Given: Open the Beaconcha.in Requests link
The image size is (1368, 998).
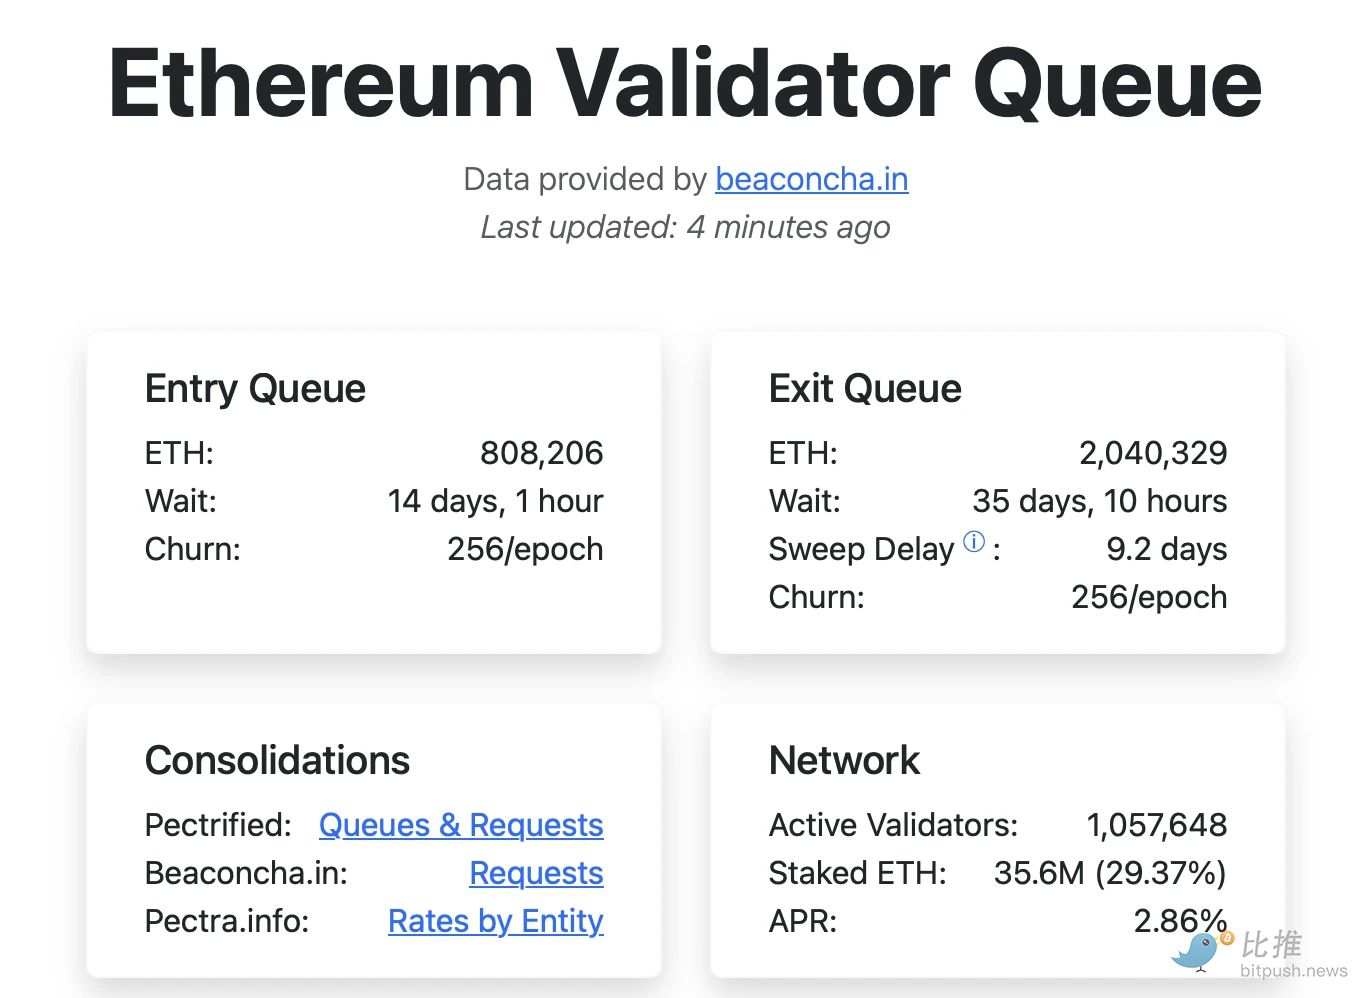Looking at the screenshot, I should [x=536, y=873].
